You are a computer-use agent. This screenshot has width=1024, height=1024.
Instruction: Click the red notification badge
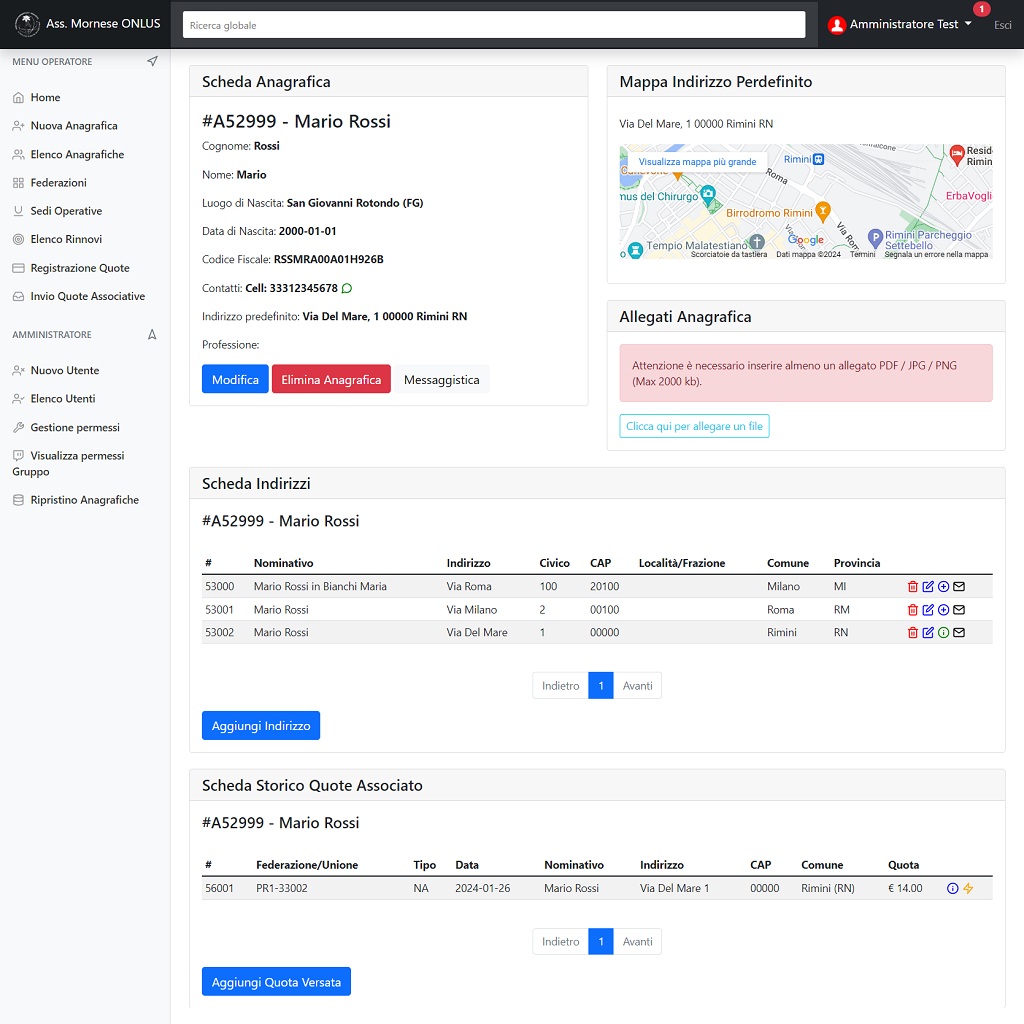[981, 9]
